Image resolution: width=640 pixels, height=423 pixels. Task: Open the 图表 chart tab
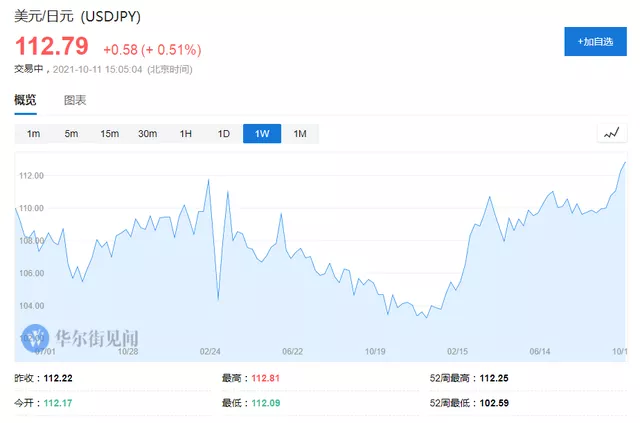75,100
